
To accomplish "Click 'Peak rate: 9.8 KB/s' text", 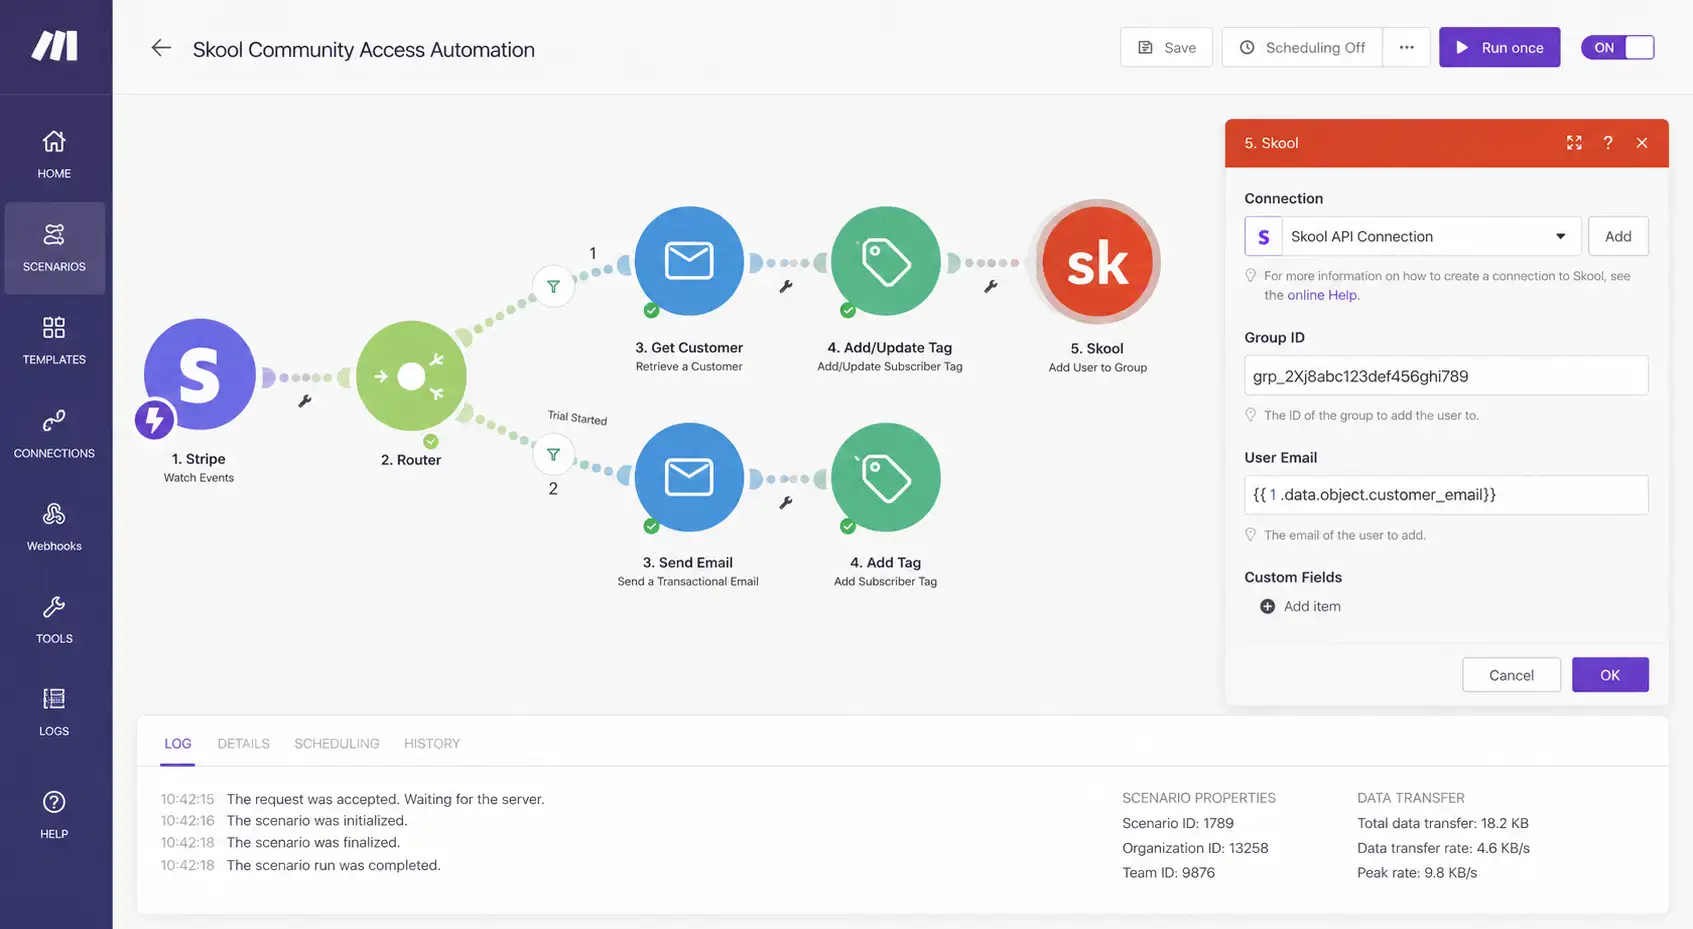I will point(1417,873).
